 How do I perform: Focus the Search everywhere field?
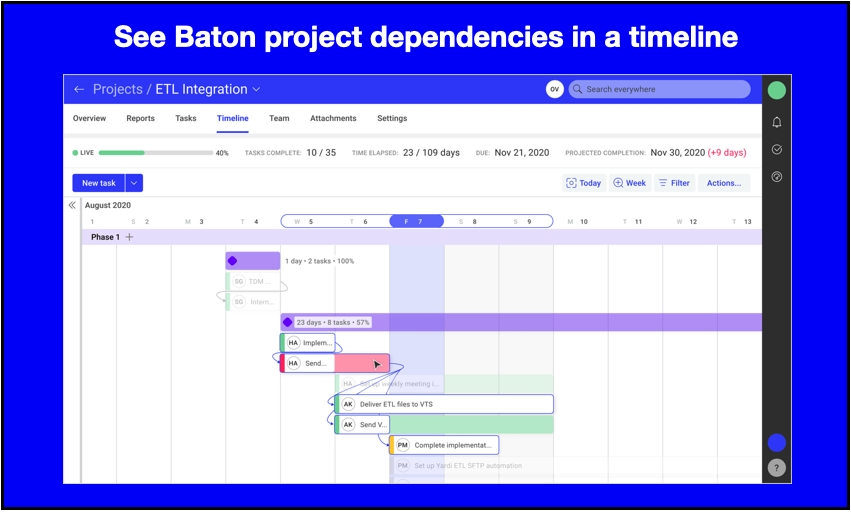click(659, 89)
